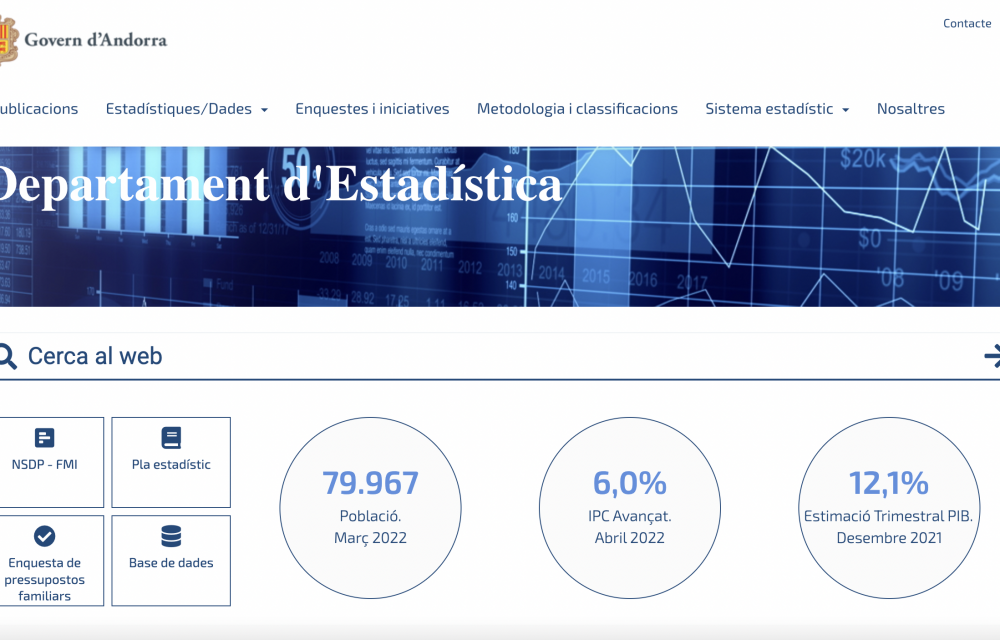This screenshot has height=640, width=1000.
Task: Click the arrow icon right of search bar
Action: [x=992, y=356]
